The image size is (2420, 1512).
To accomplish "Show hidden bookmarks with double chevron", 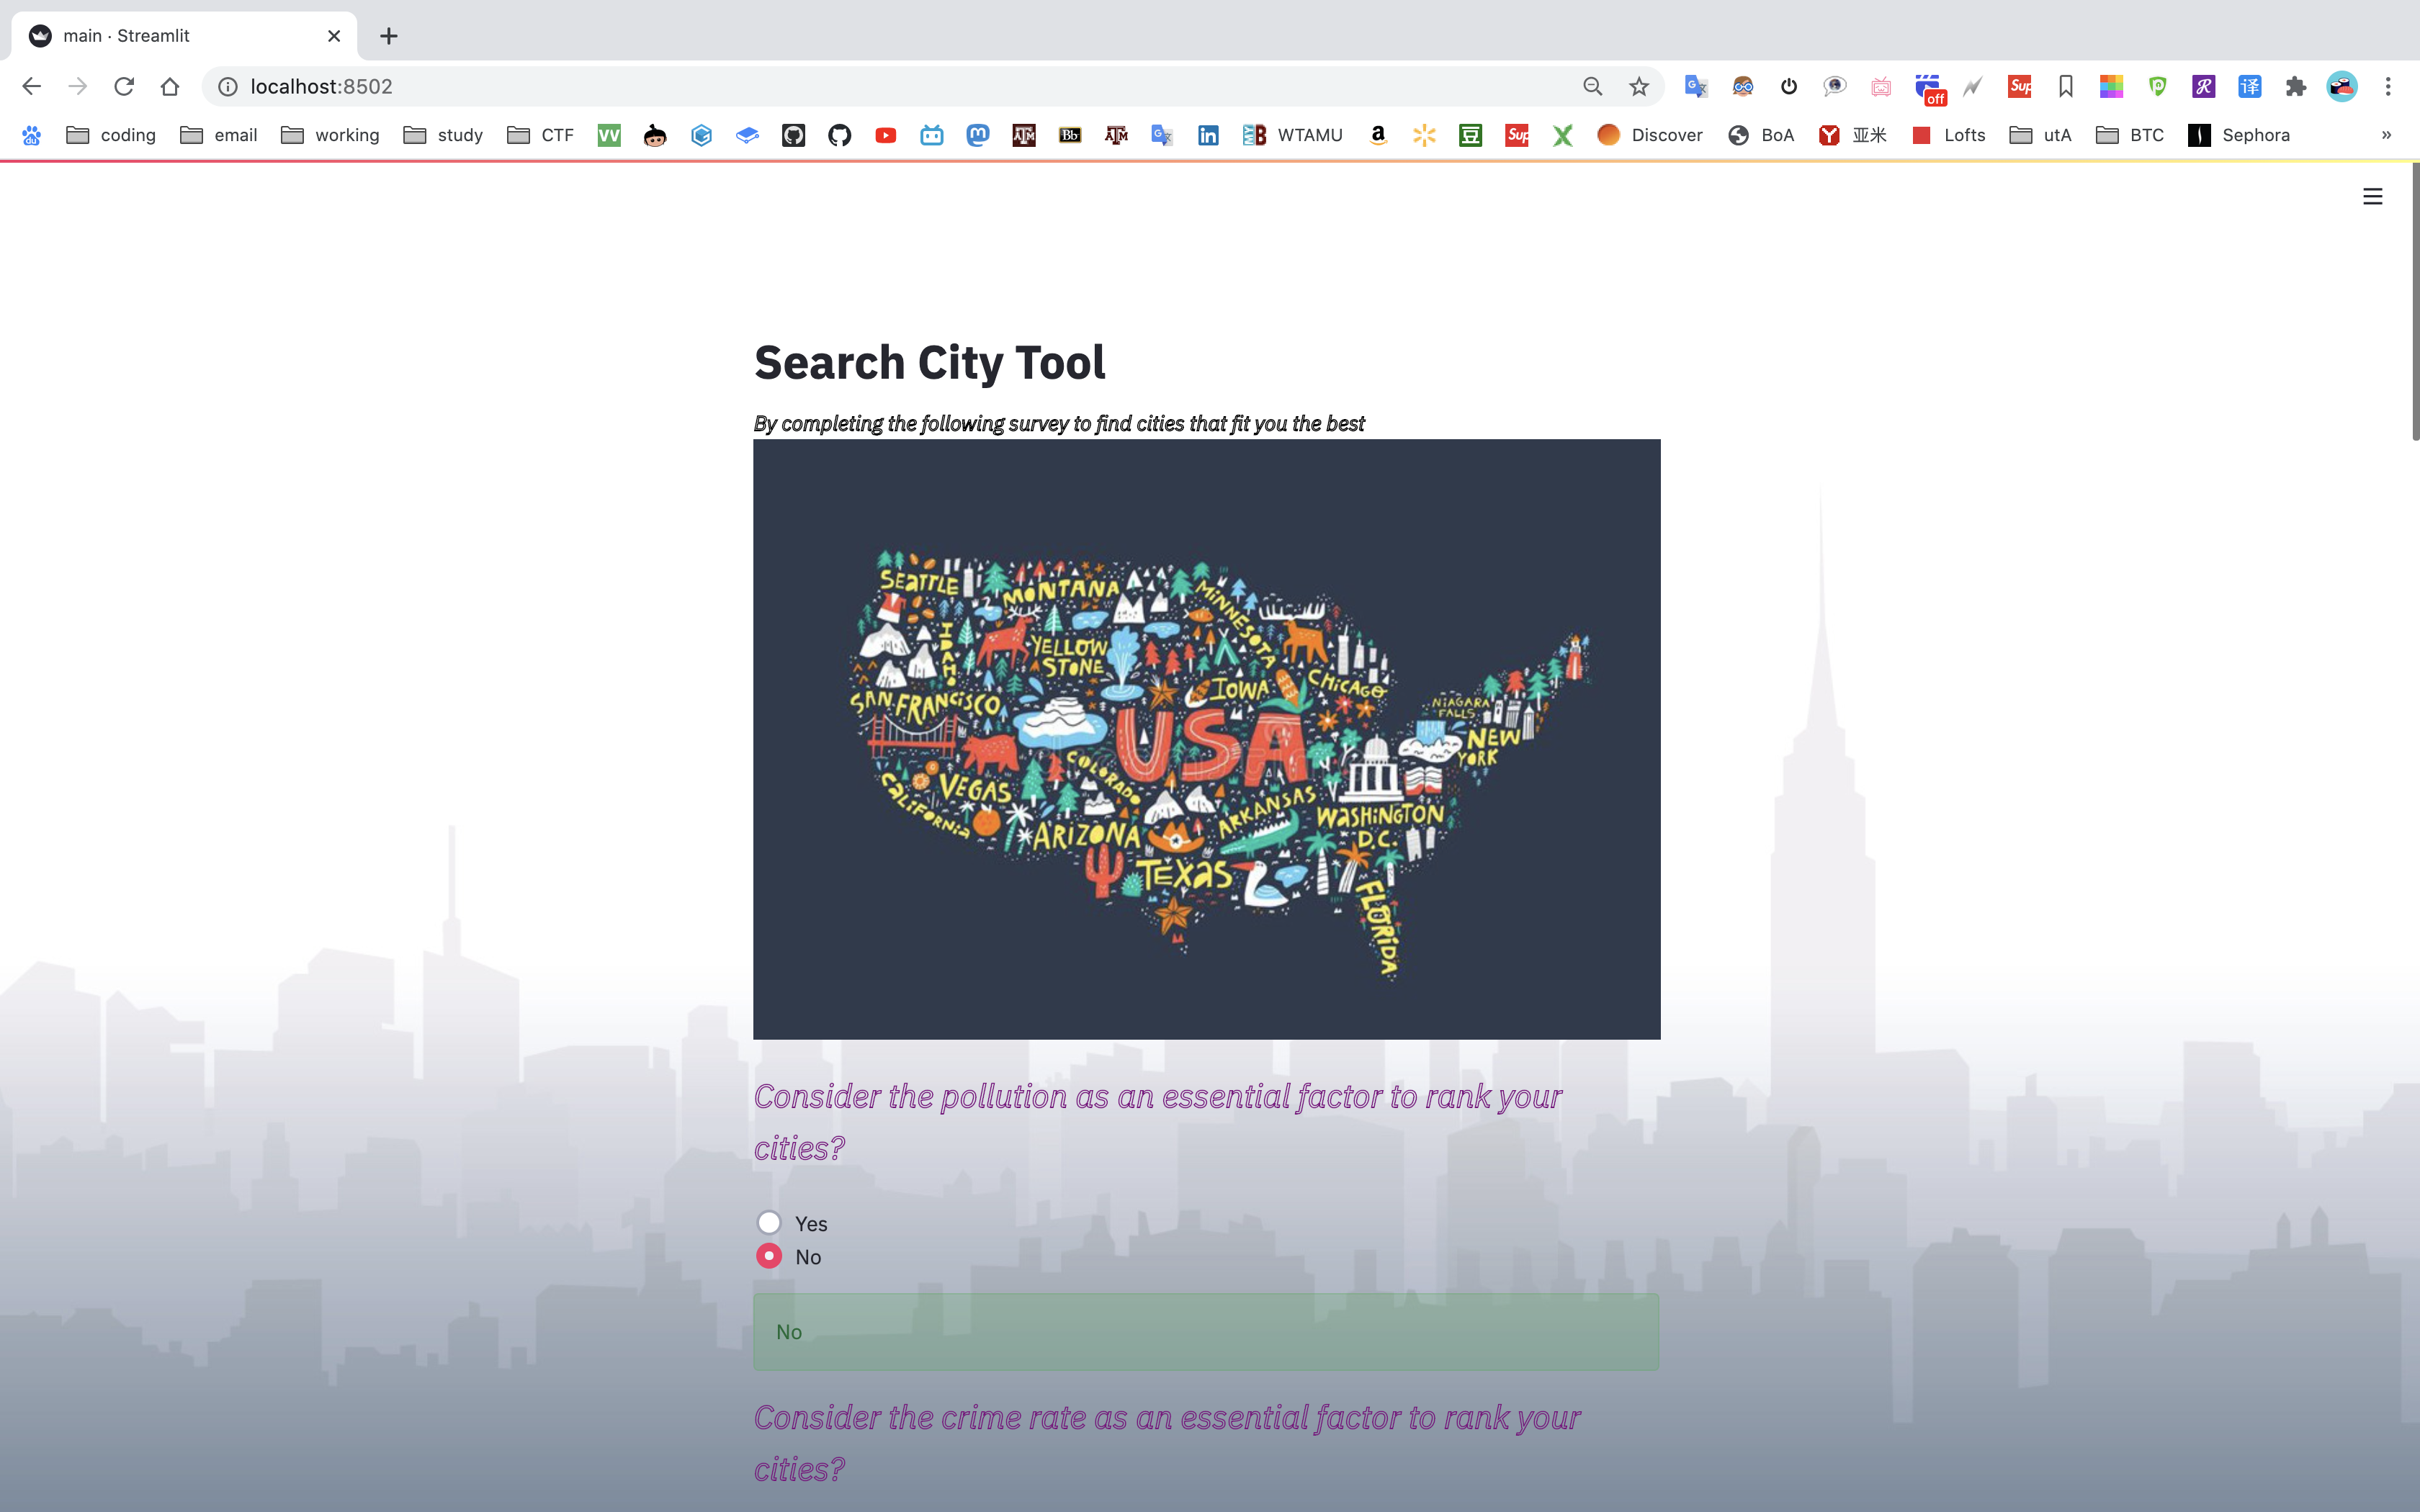I will [x=2386, y=135].
